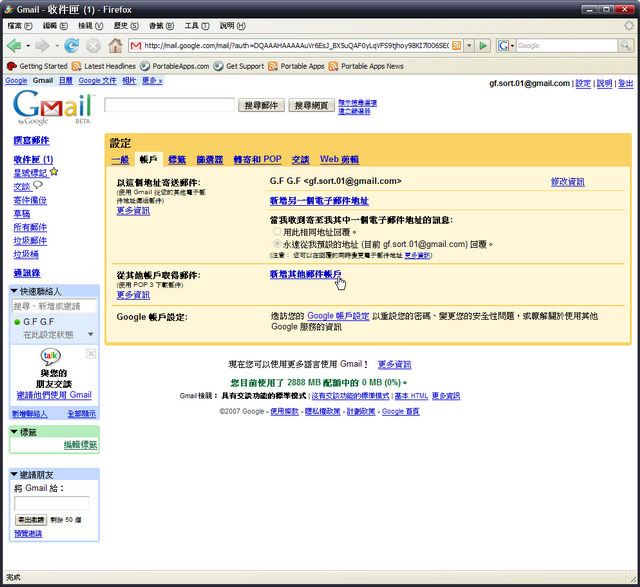Open the Contacts (通訊錄) link
This screenshot has width=640, height=587.
(x=27, y=273)
